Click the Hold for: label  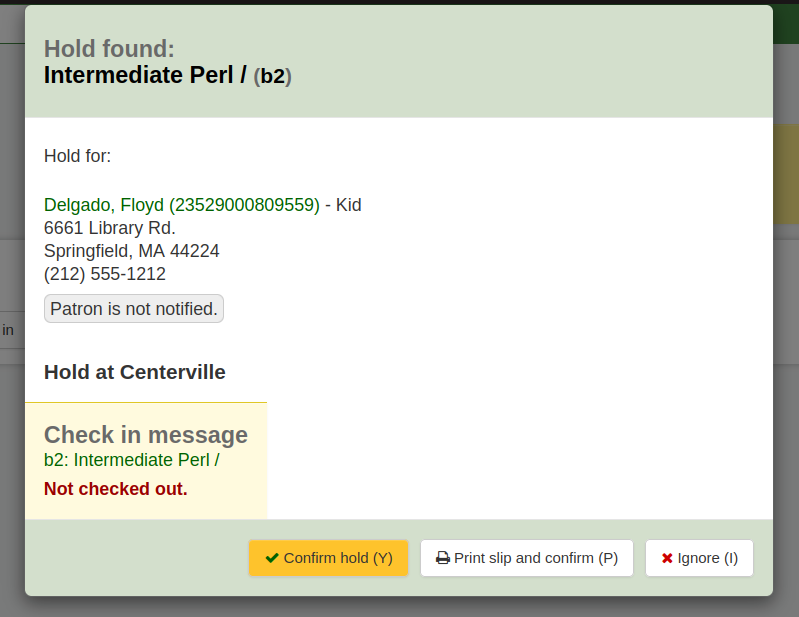(x=78, y=156)
